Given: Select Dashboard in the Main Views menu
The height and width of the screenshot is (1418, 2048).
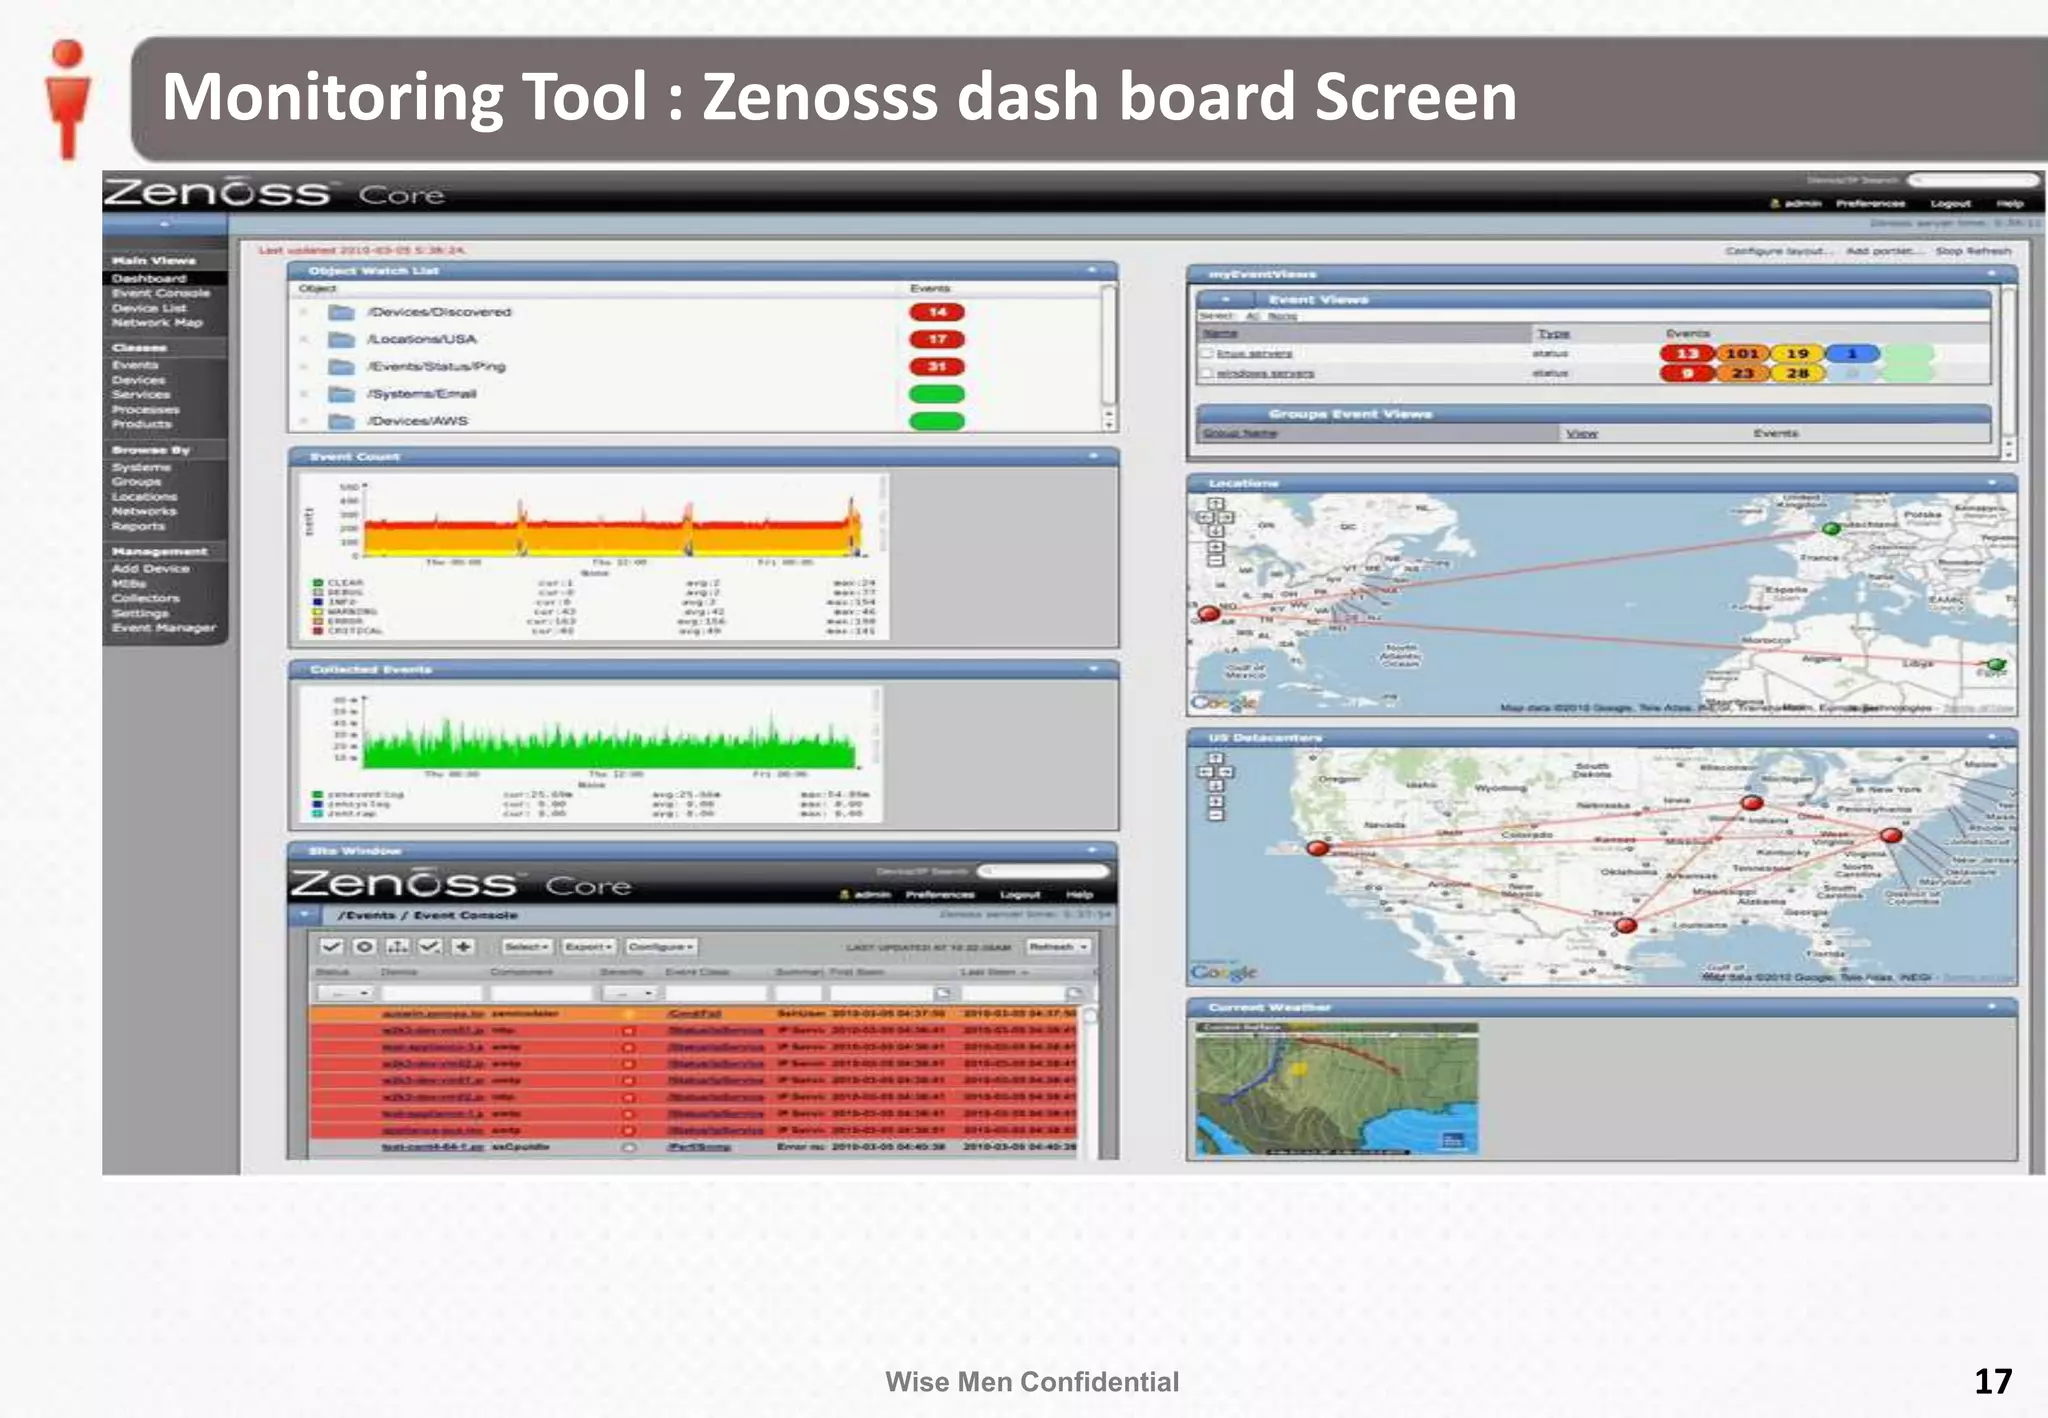Looking at the screenshot, I should (148, 278).
